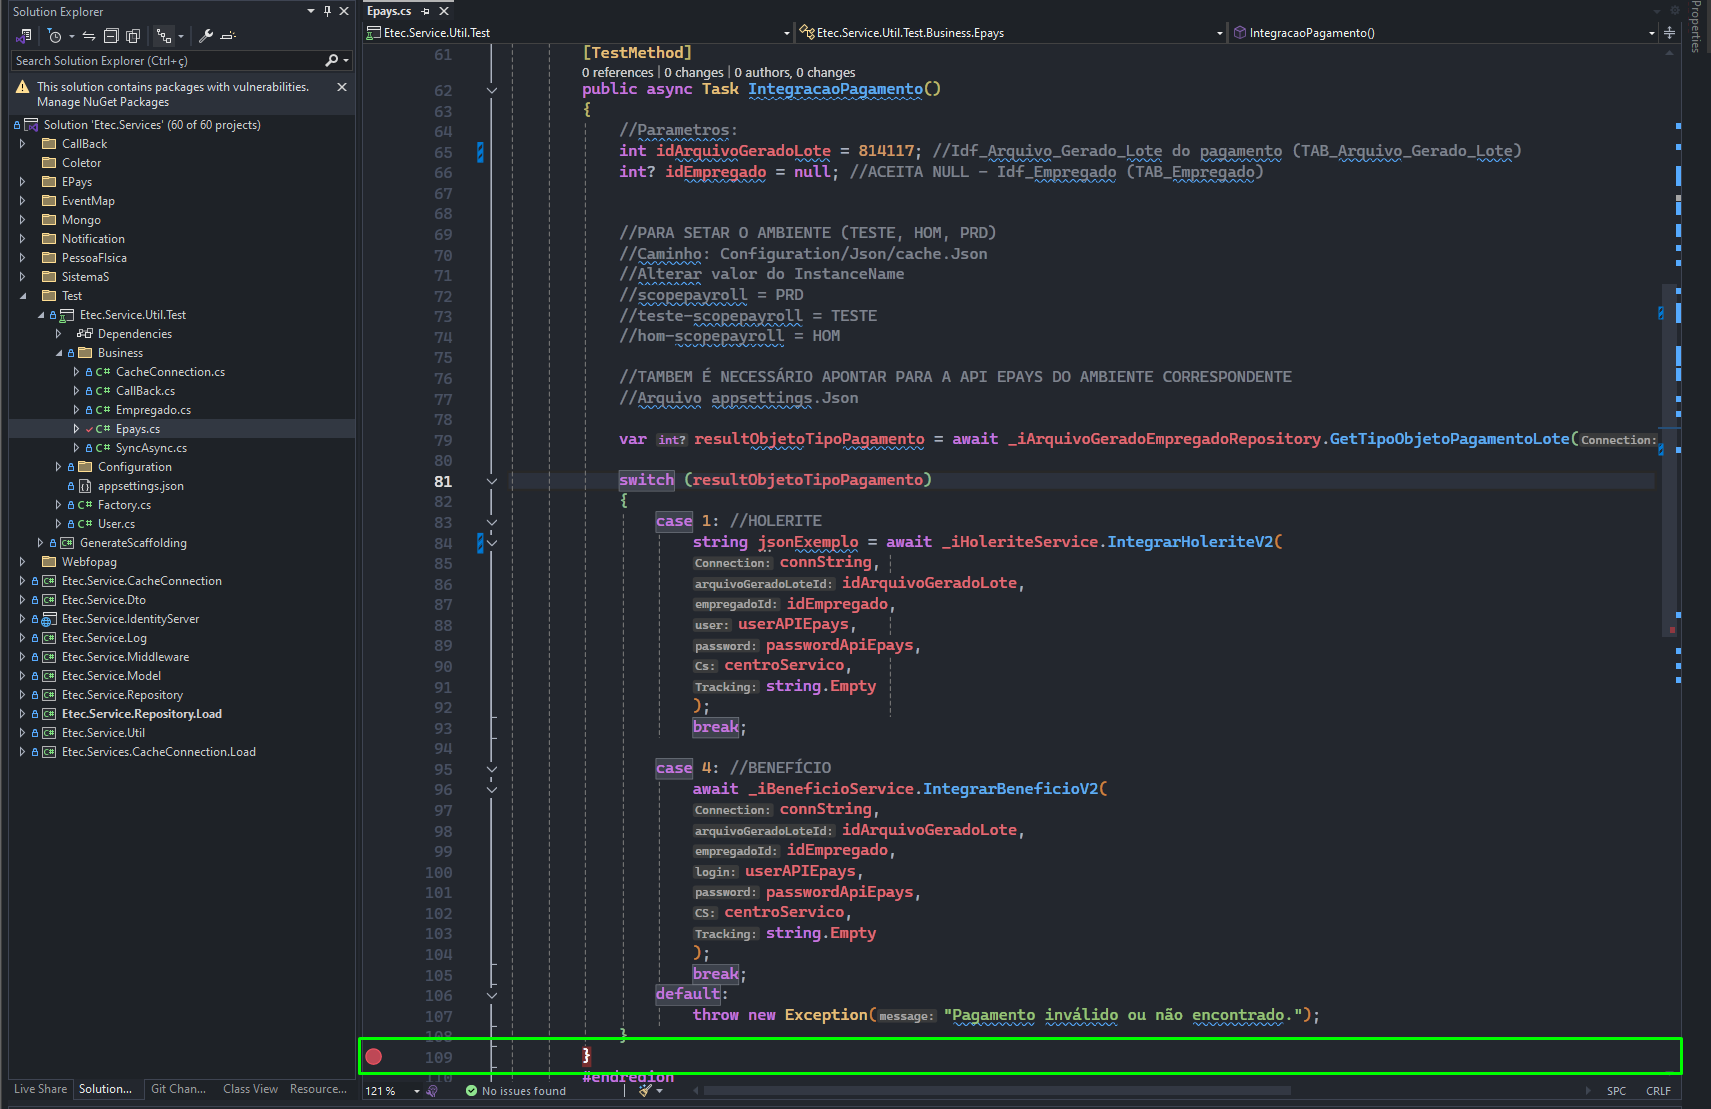Open the Class View tab
The width and height of the screenshot is (1711, 1109).
pos(250,1089)
